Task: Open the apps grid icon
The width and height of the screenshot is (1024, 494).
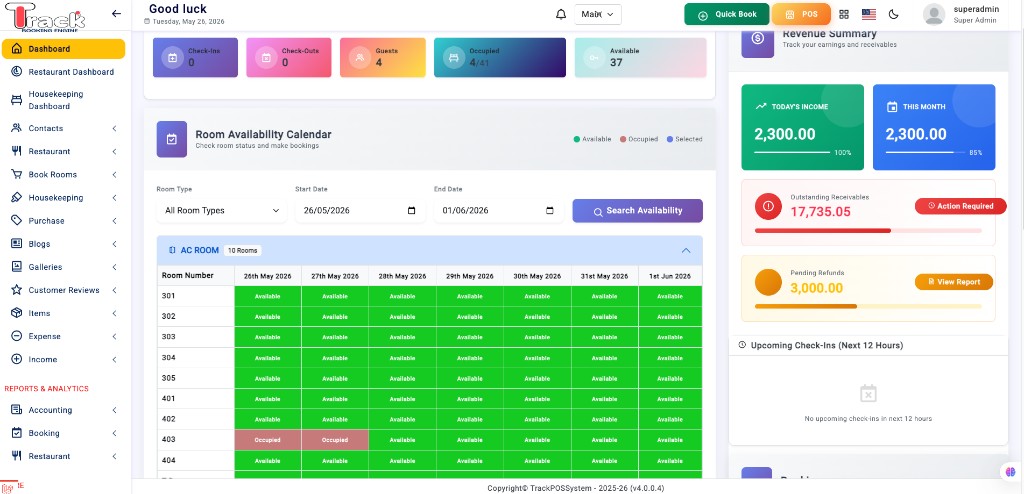Action: pyautogui.click(x=844, y=14)
